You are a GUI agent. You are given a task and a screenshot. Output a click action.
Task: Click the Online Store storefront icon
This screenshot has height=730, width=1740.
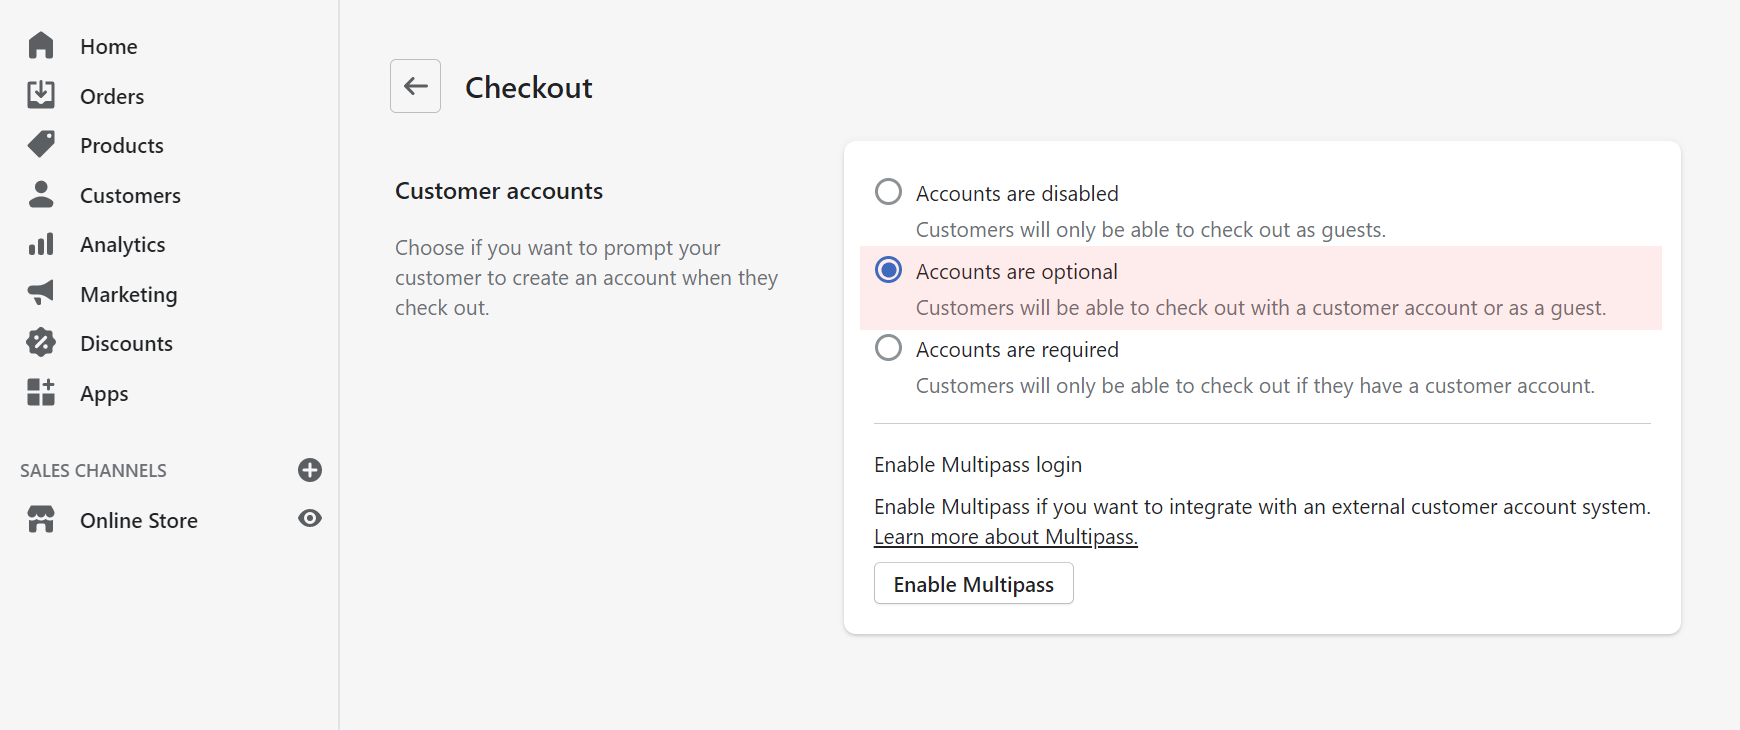41,520
